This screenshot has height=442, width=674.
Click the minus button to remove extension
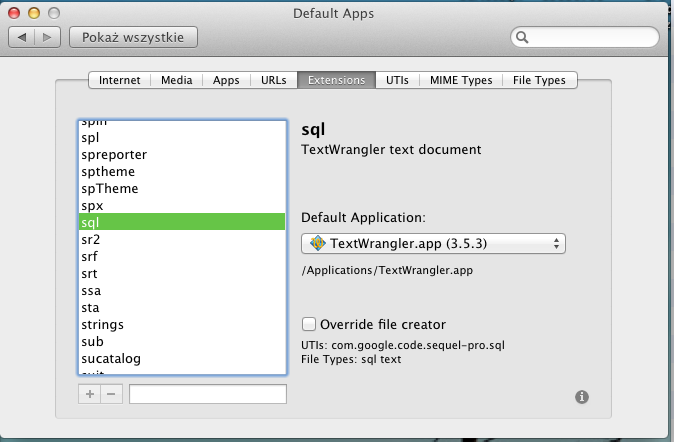pyautogui.click(x=111, y=394)
